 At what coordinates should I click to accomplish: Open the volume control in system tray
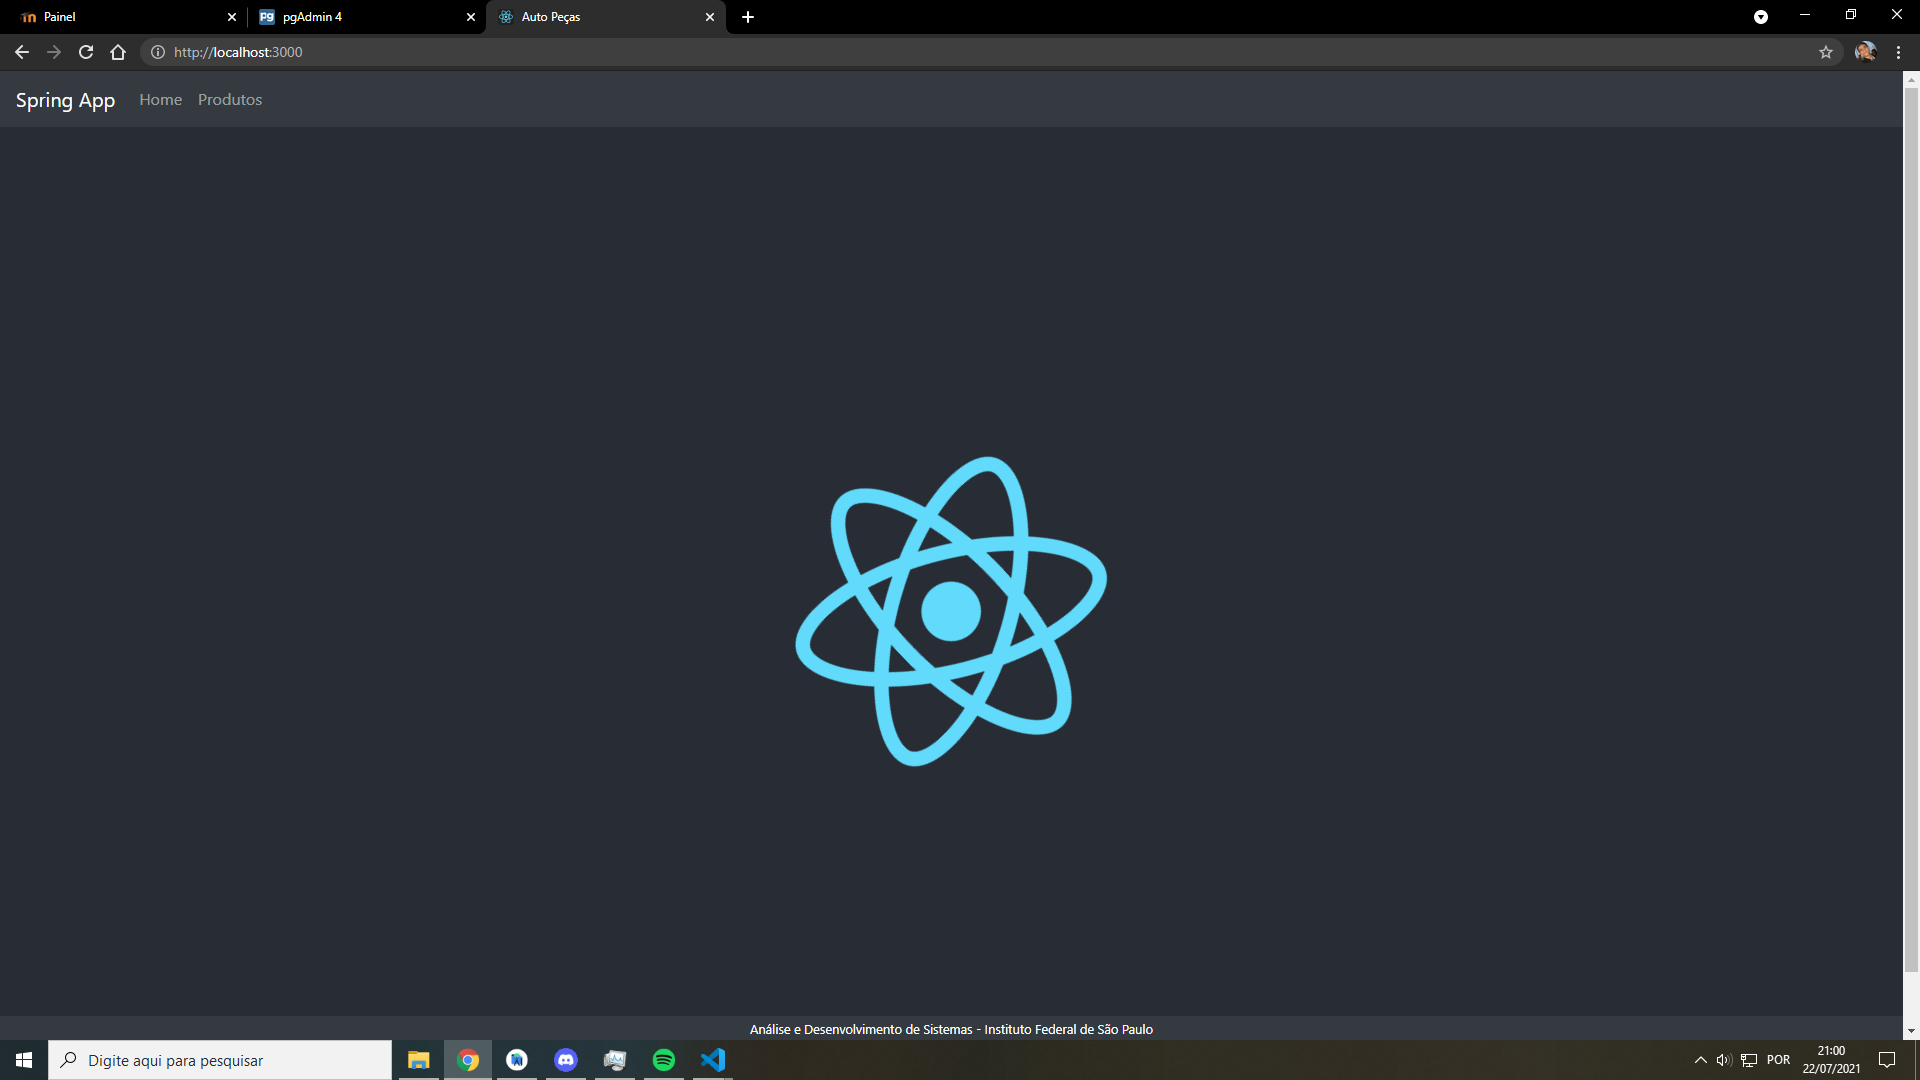coord(1724,1060)
